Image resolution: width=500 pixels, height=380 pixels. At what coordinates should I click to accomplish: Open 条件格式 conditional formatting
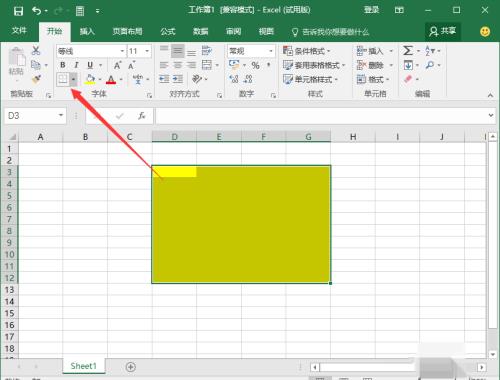pos(306,51)
